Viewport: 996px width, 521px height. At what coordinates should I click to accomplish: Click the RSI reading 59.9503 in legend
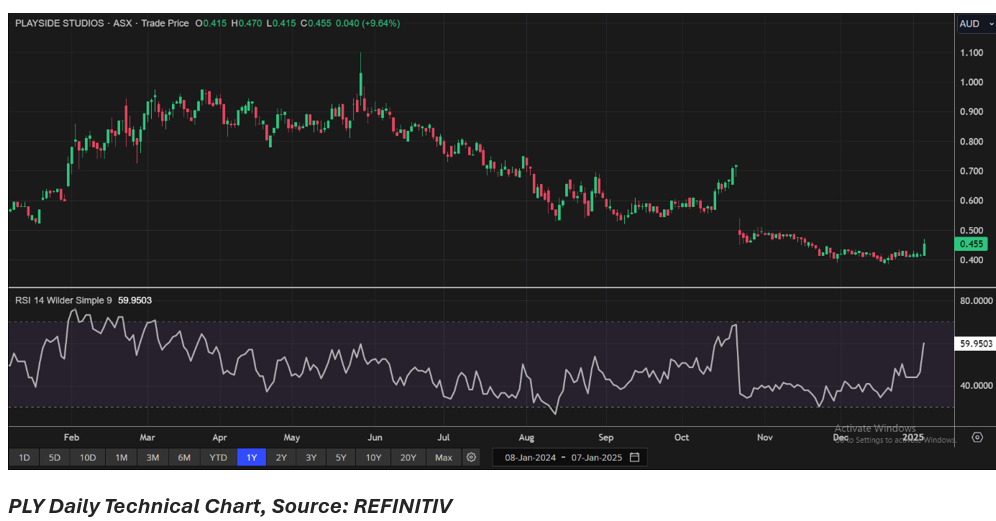pos(135,300)
